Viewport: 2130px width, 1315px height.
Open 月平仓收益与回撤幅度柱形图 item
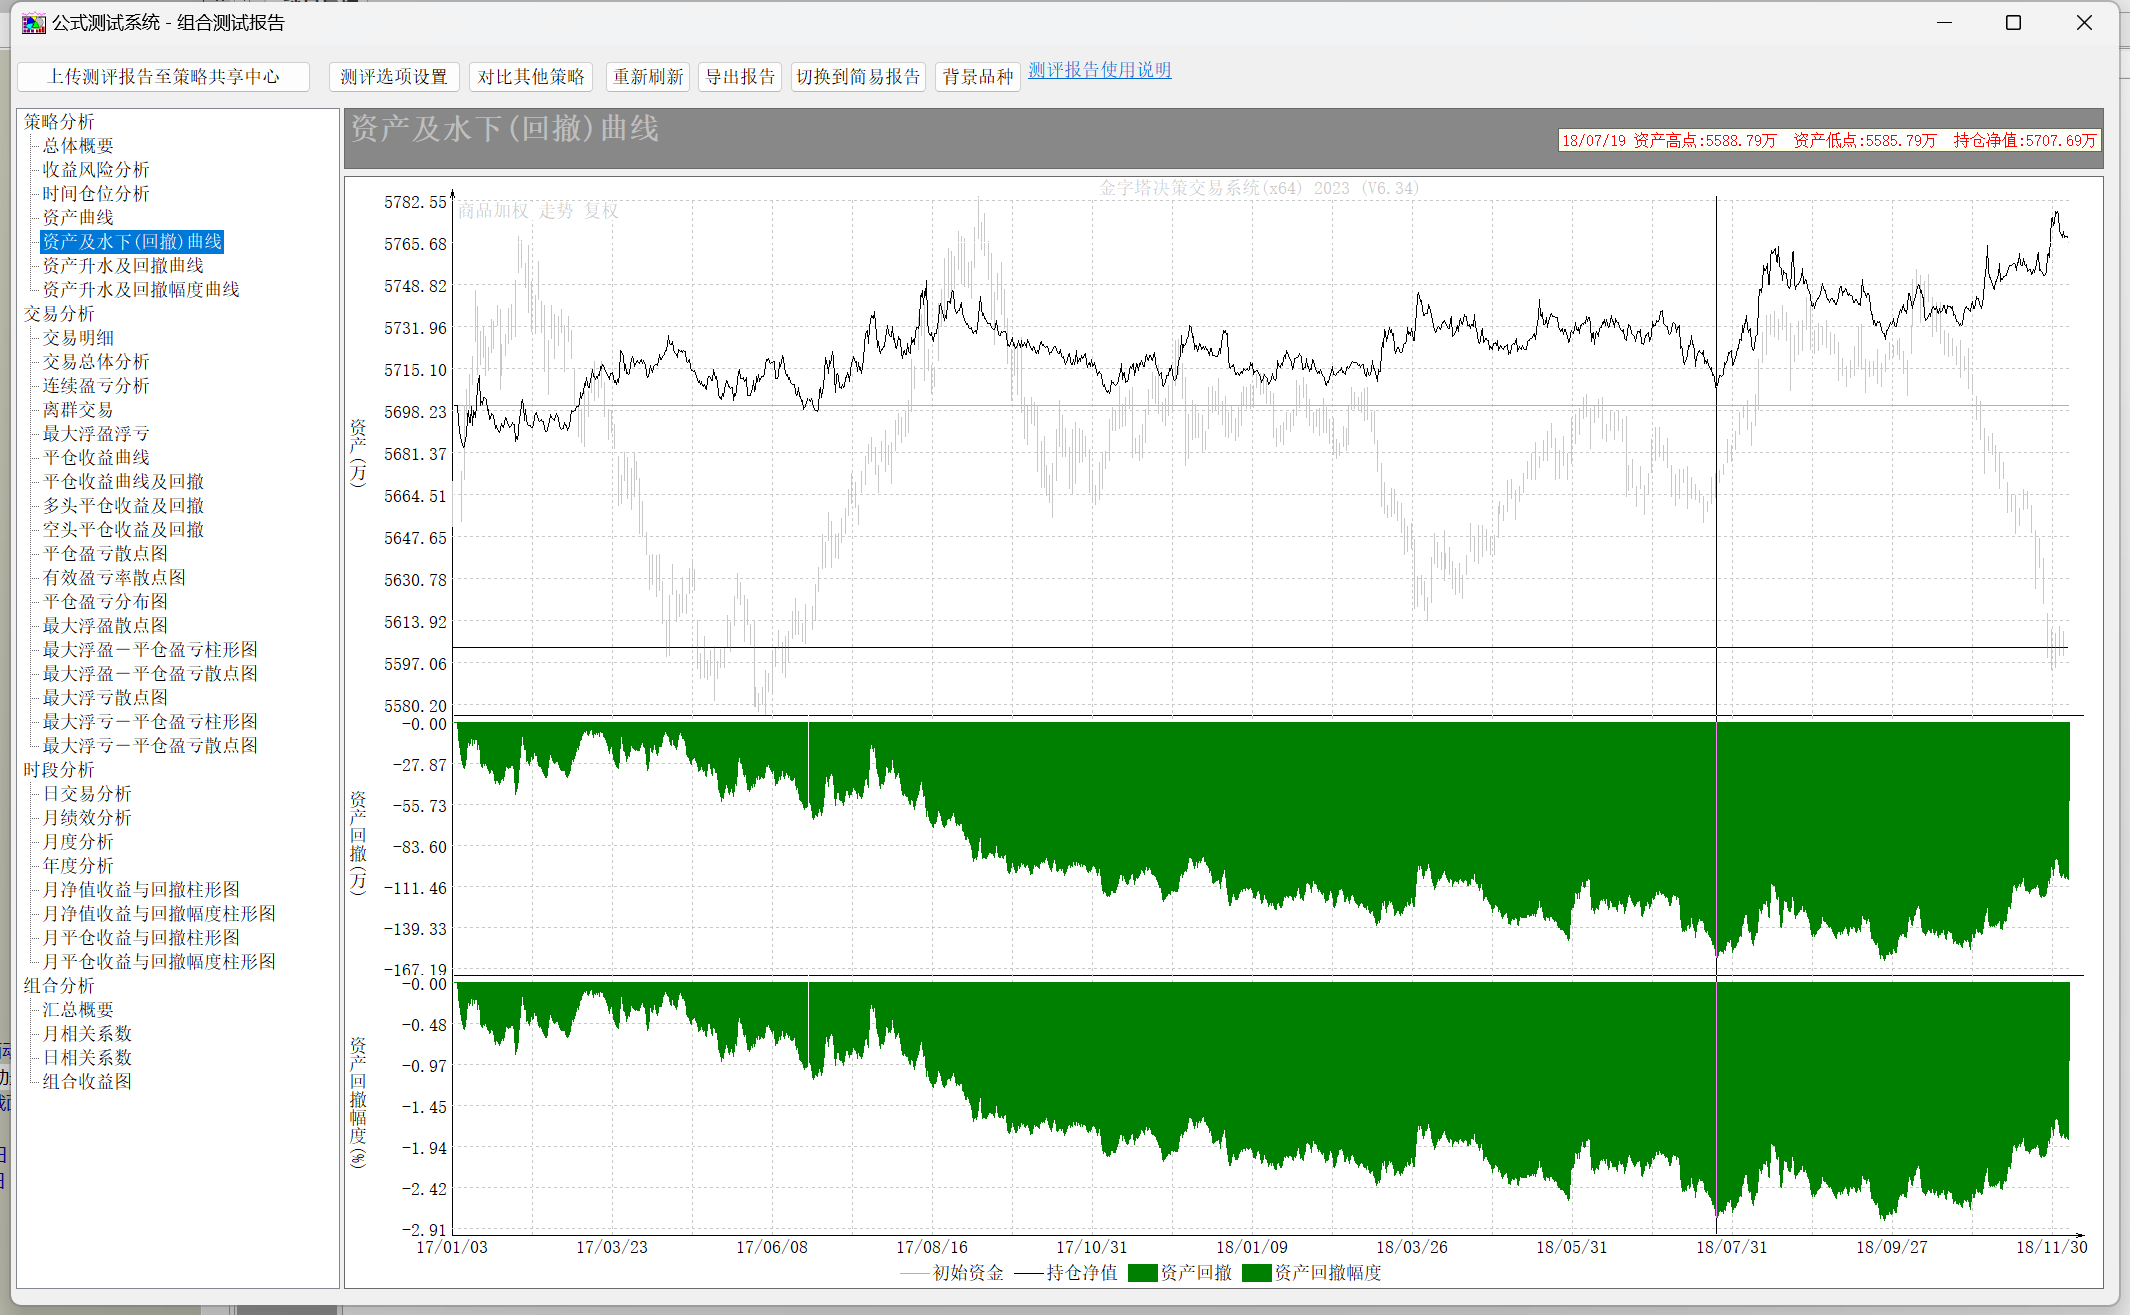coord(159,961)
